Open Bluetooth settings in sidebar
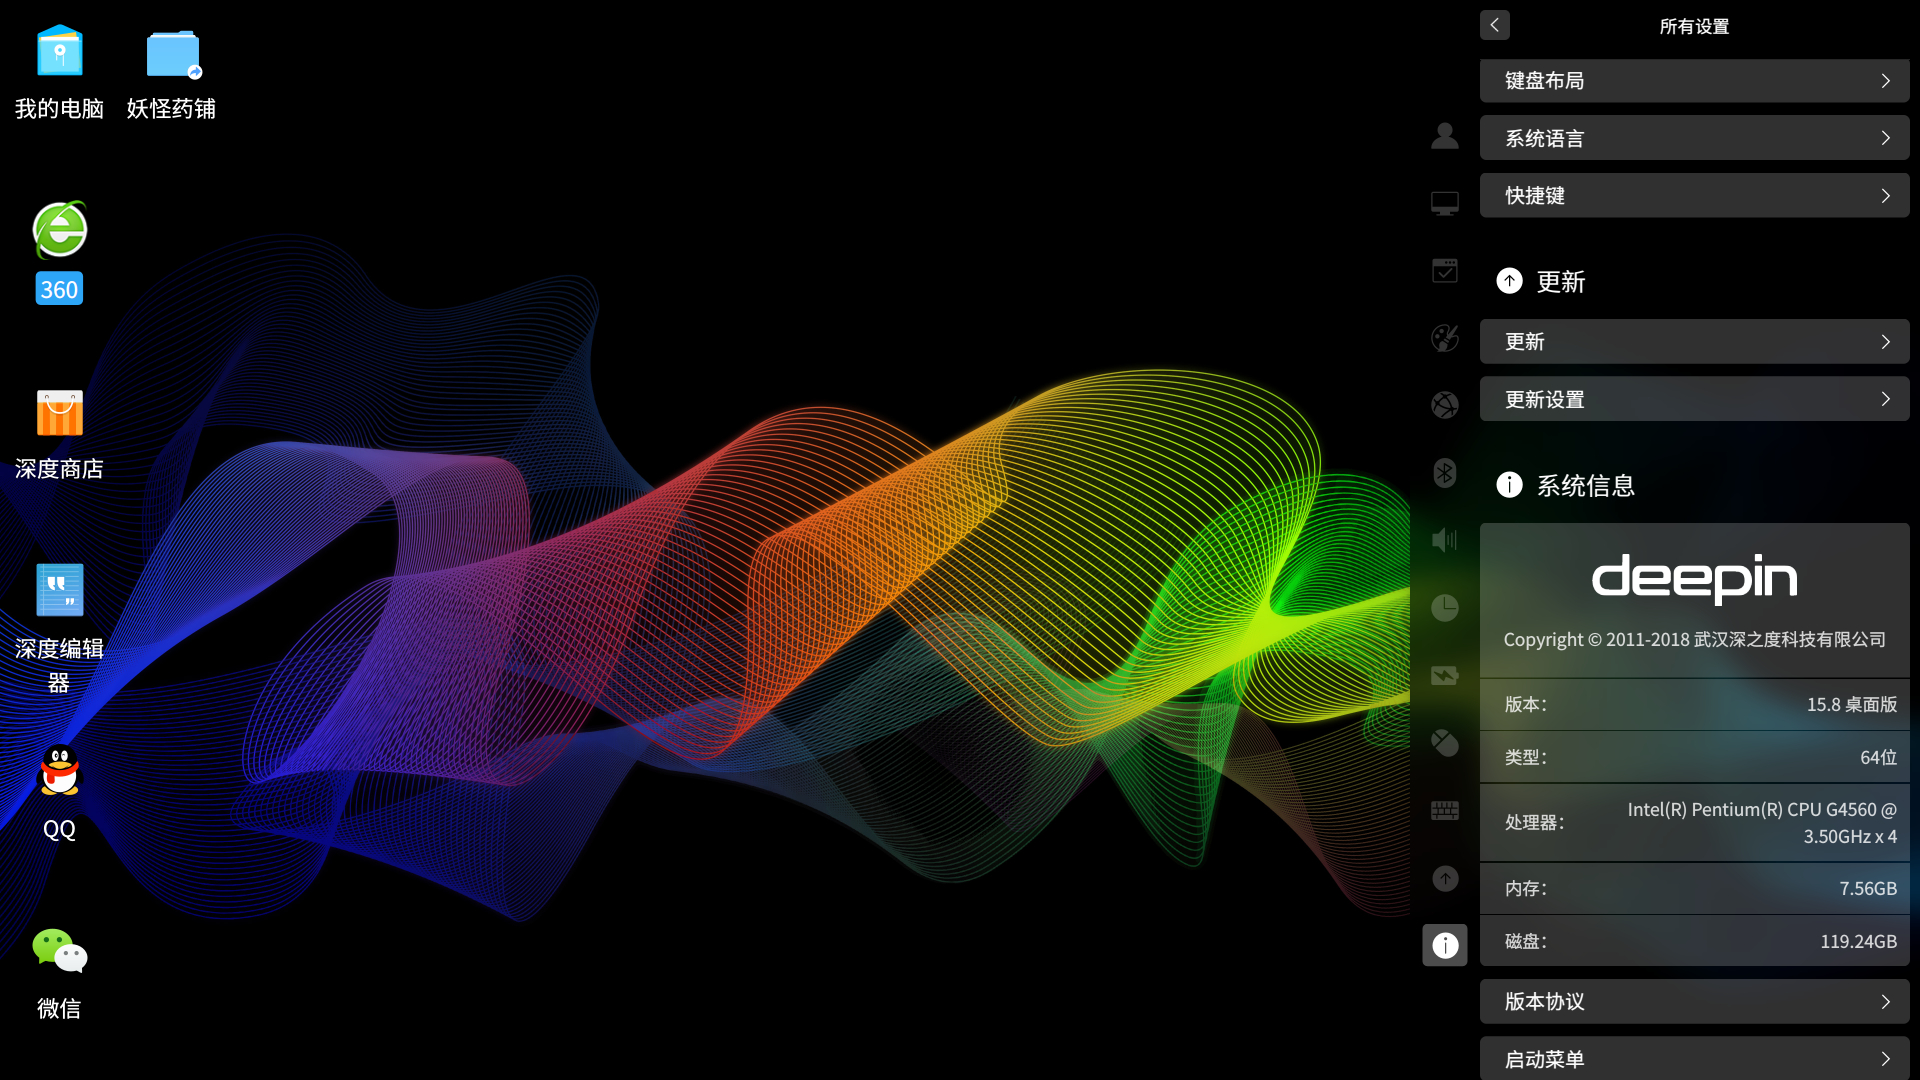 click(x=1444, y=472)
